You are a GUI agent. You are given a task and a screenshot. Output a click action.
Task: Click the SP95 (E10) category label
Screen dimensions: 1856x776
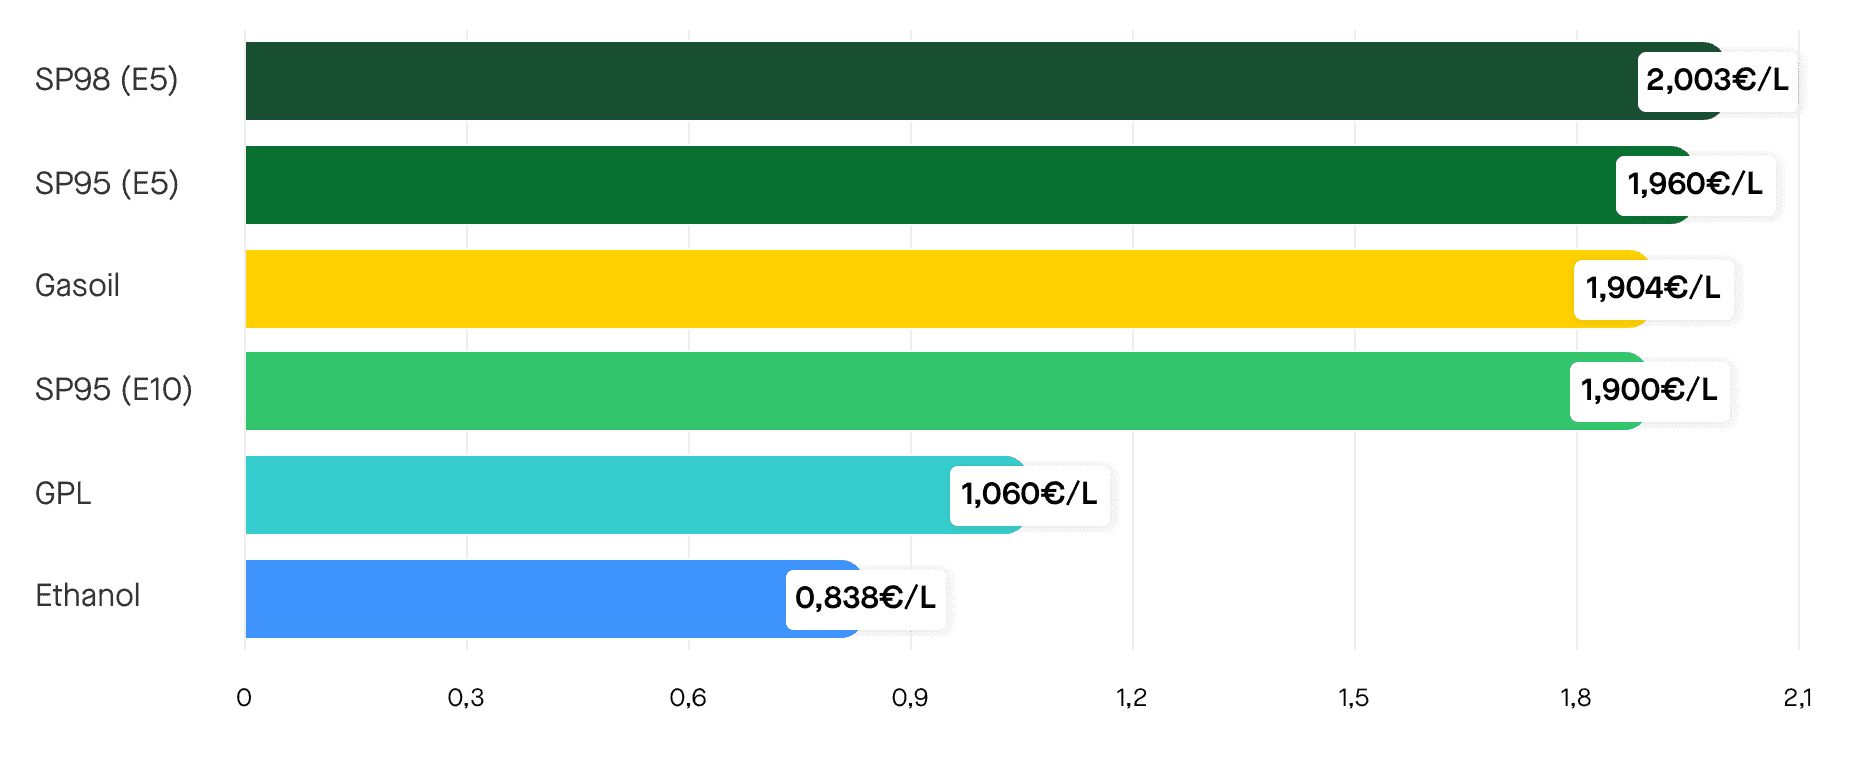pyautogui.click(x=114, y=390)
